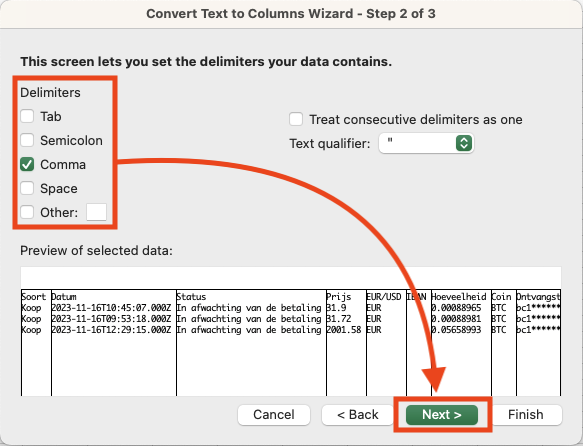The width and height of the screenshot is (583, 446).
Task: Toggle Treat consecutive delimiters as one
Action: 296,119
